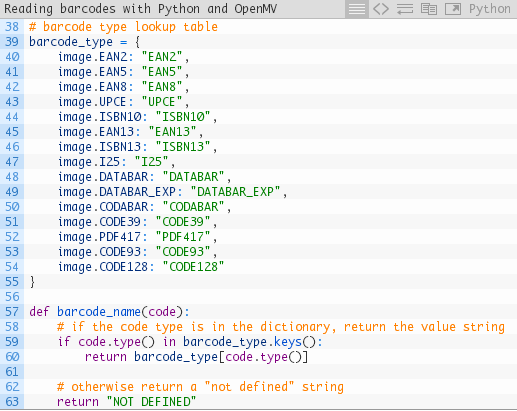Click the copy code icon
Screen dimensions: 517x411
pos(429,9)
